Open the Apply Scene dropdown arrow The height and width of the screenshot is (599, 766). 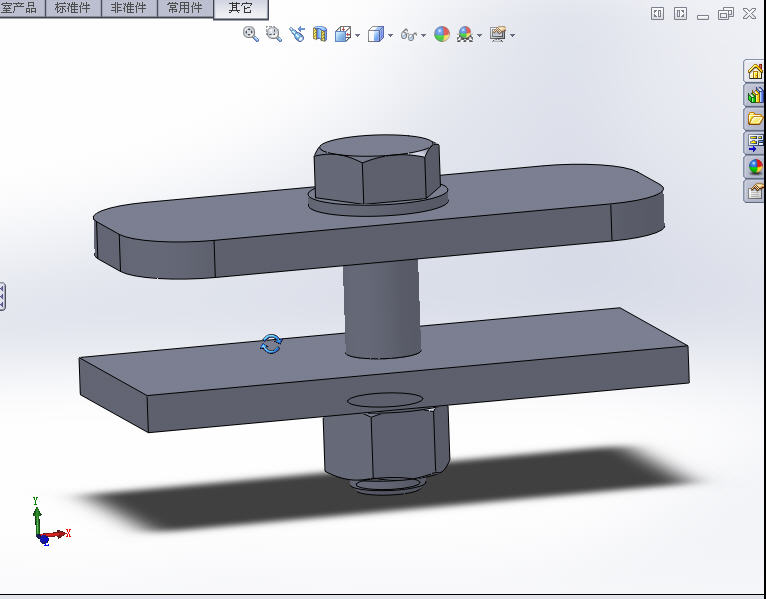480,35
